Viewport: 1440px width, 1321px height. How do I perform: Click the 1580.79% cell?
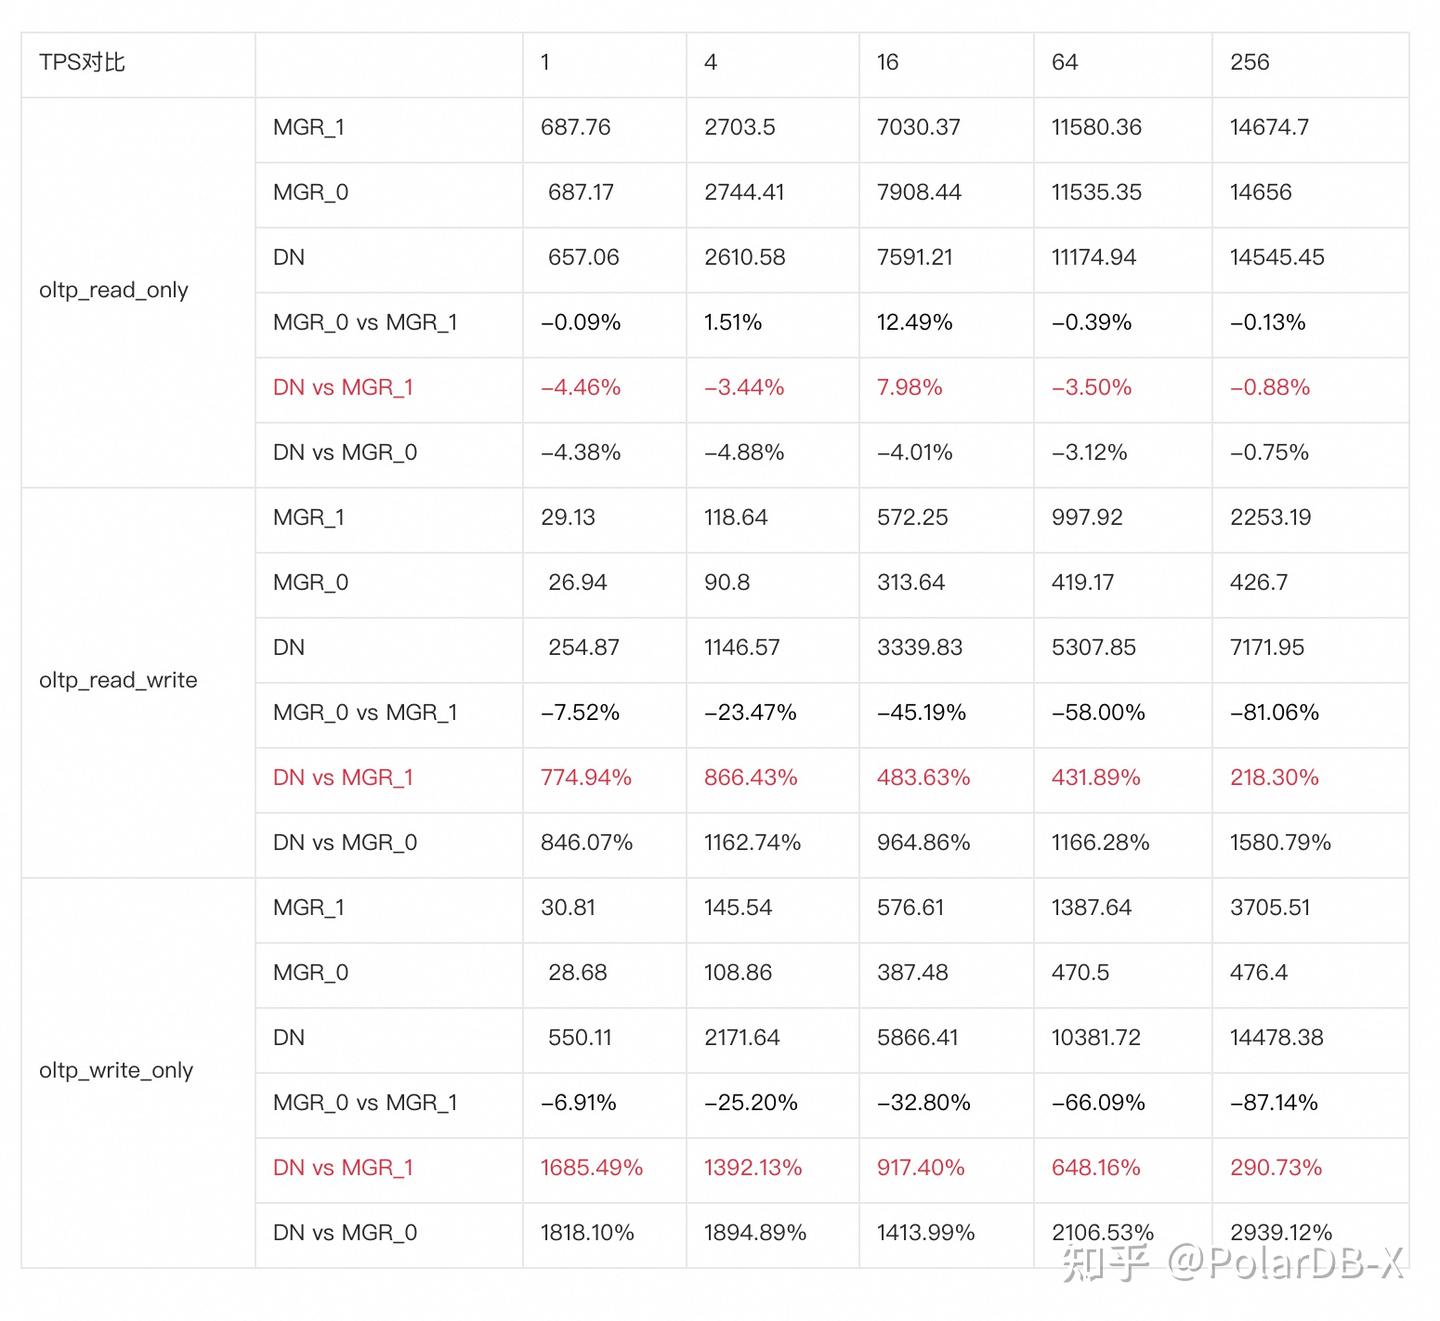[1280, 843]
